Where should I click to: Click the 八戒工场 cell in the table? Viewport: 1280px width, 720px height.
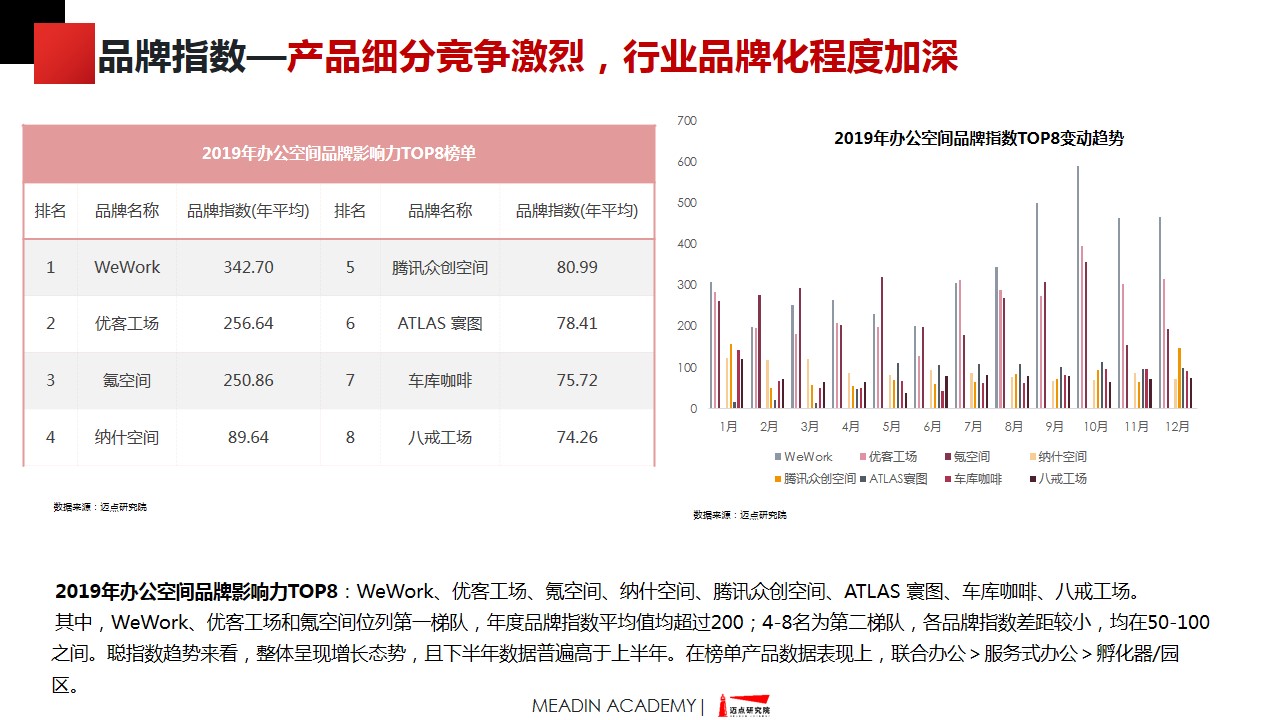click(x=440, y=438)
